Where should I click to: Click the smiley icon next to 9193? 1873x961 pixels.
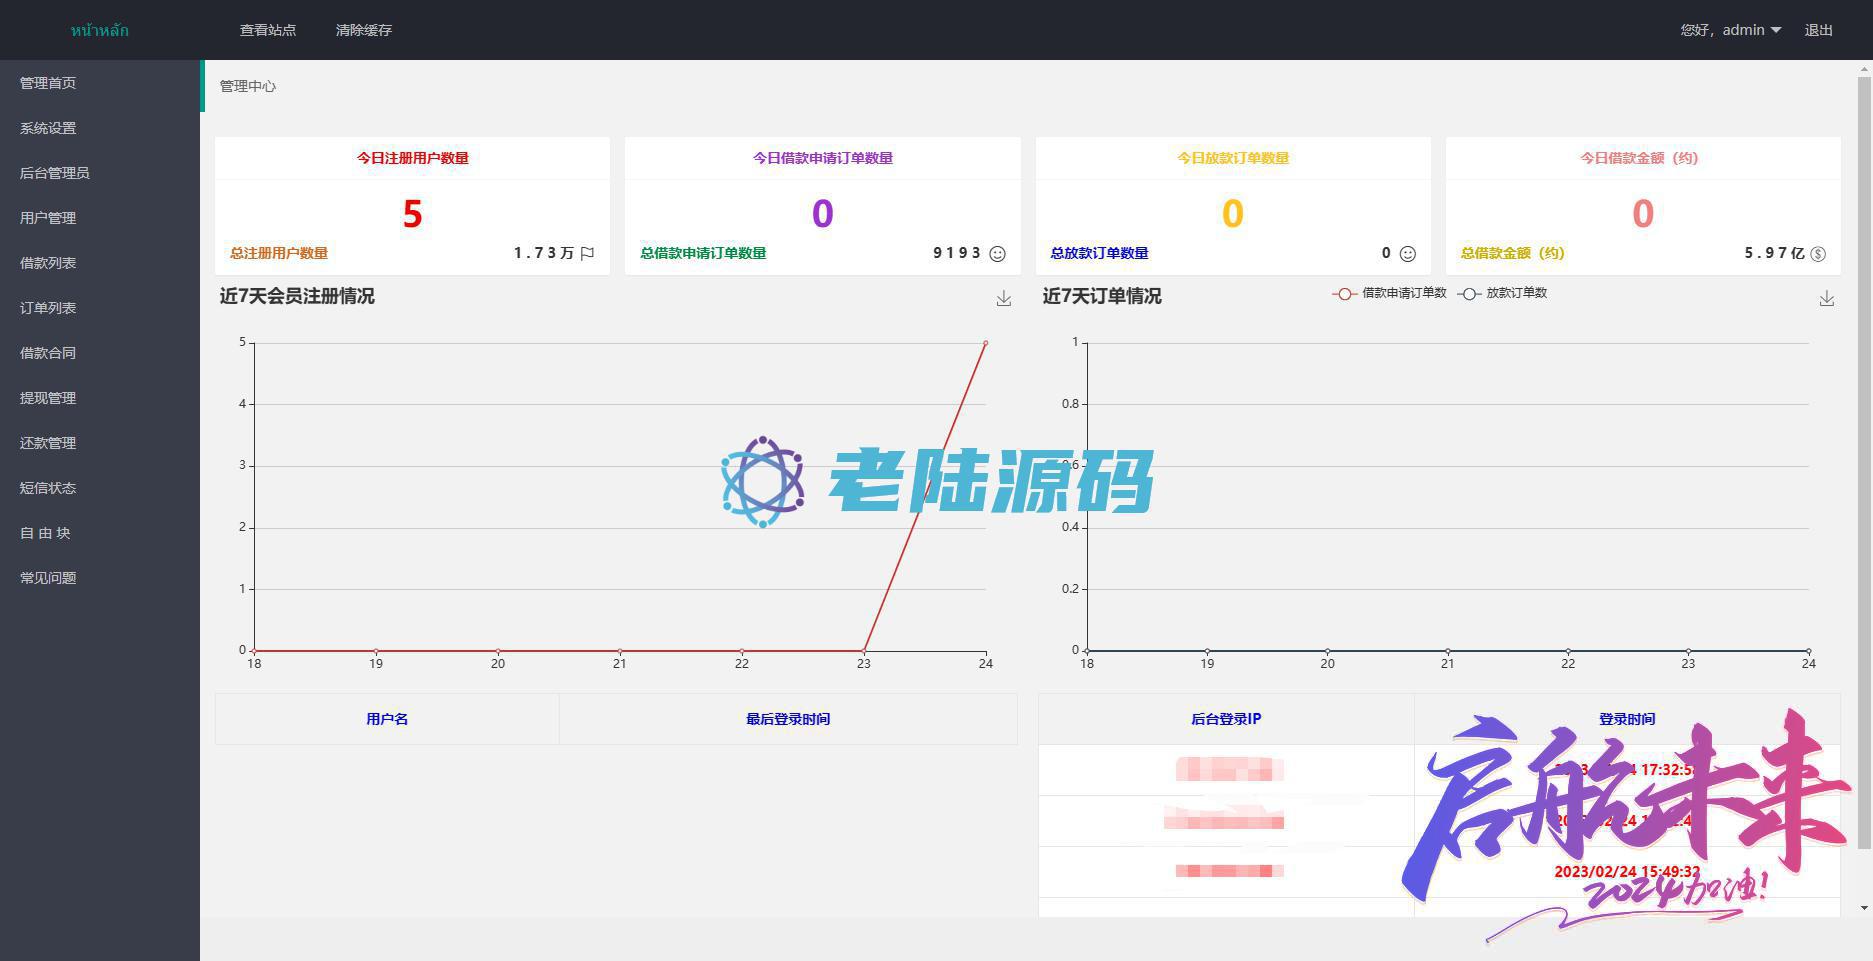tap(997, 254)
